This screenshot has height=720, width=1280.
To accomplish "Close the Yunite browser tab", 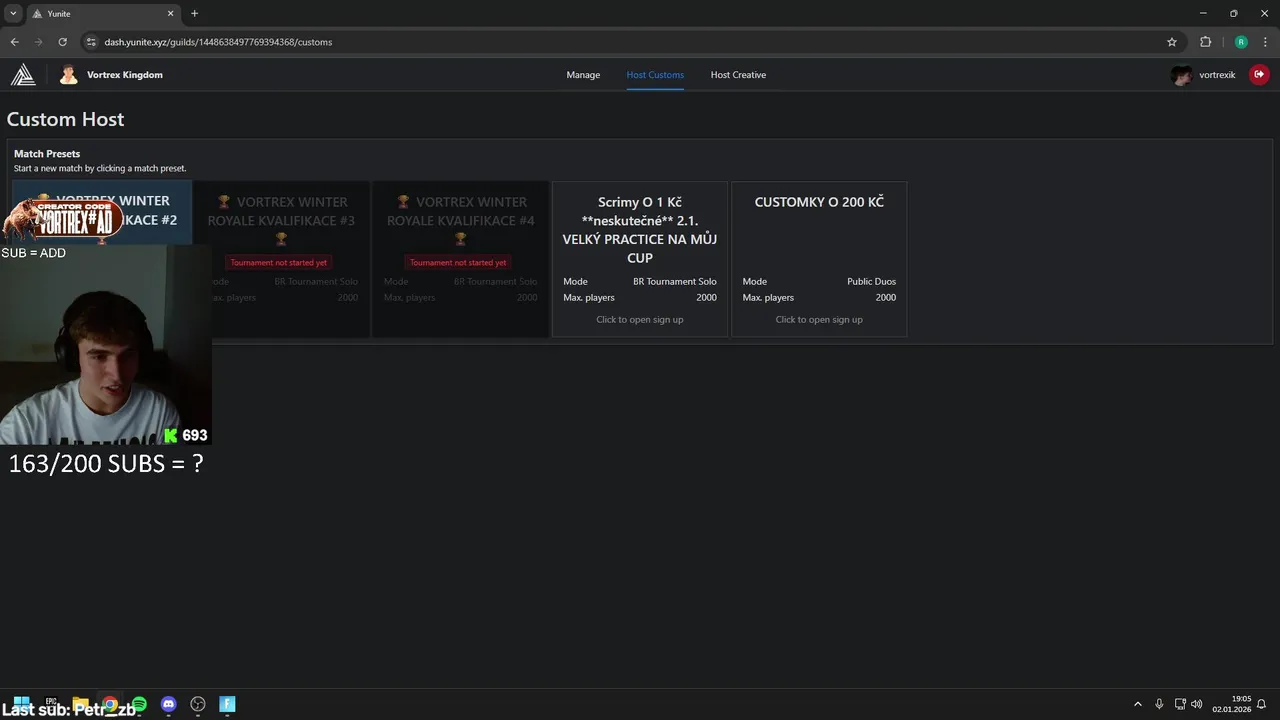I will click(170, 14).
